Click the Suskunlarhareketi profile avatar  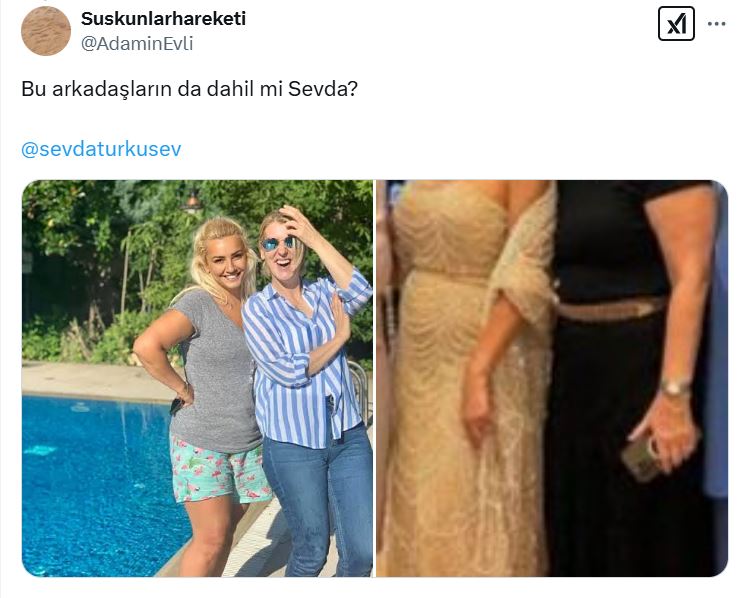(46, 31)
